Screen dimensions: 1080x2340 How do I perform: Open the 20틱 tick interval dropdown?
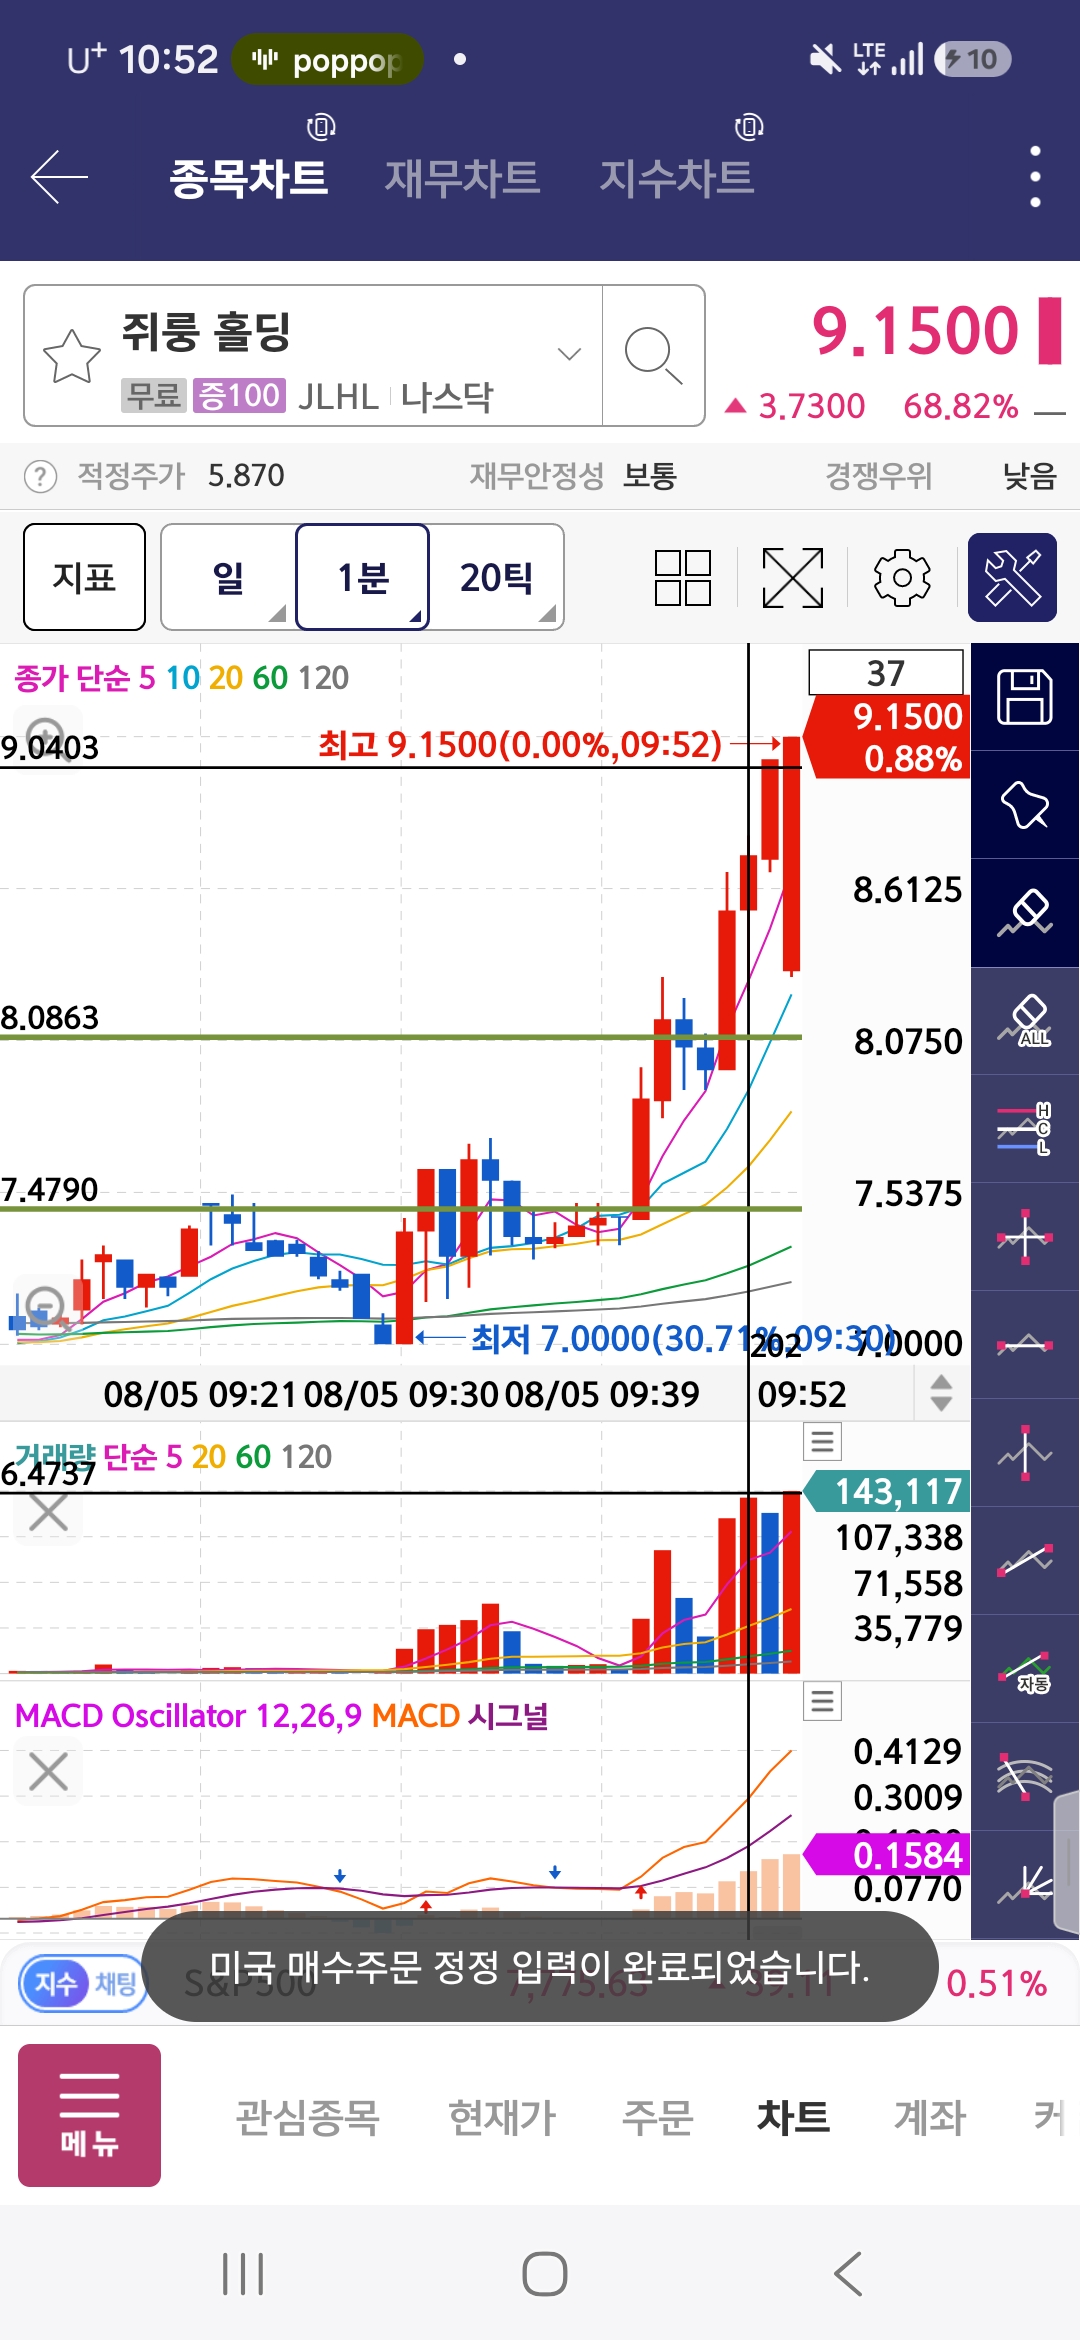coord(497,577)
